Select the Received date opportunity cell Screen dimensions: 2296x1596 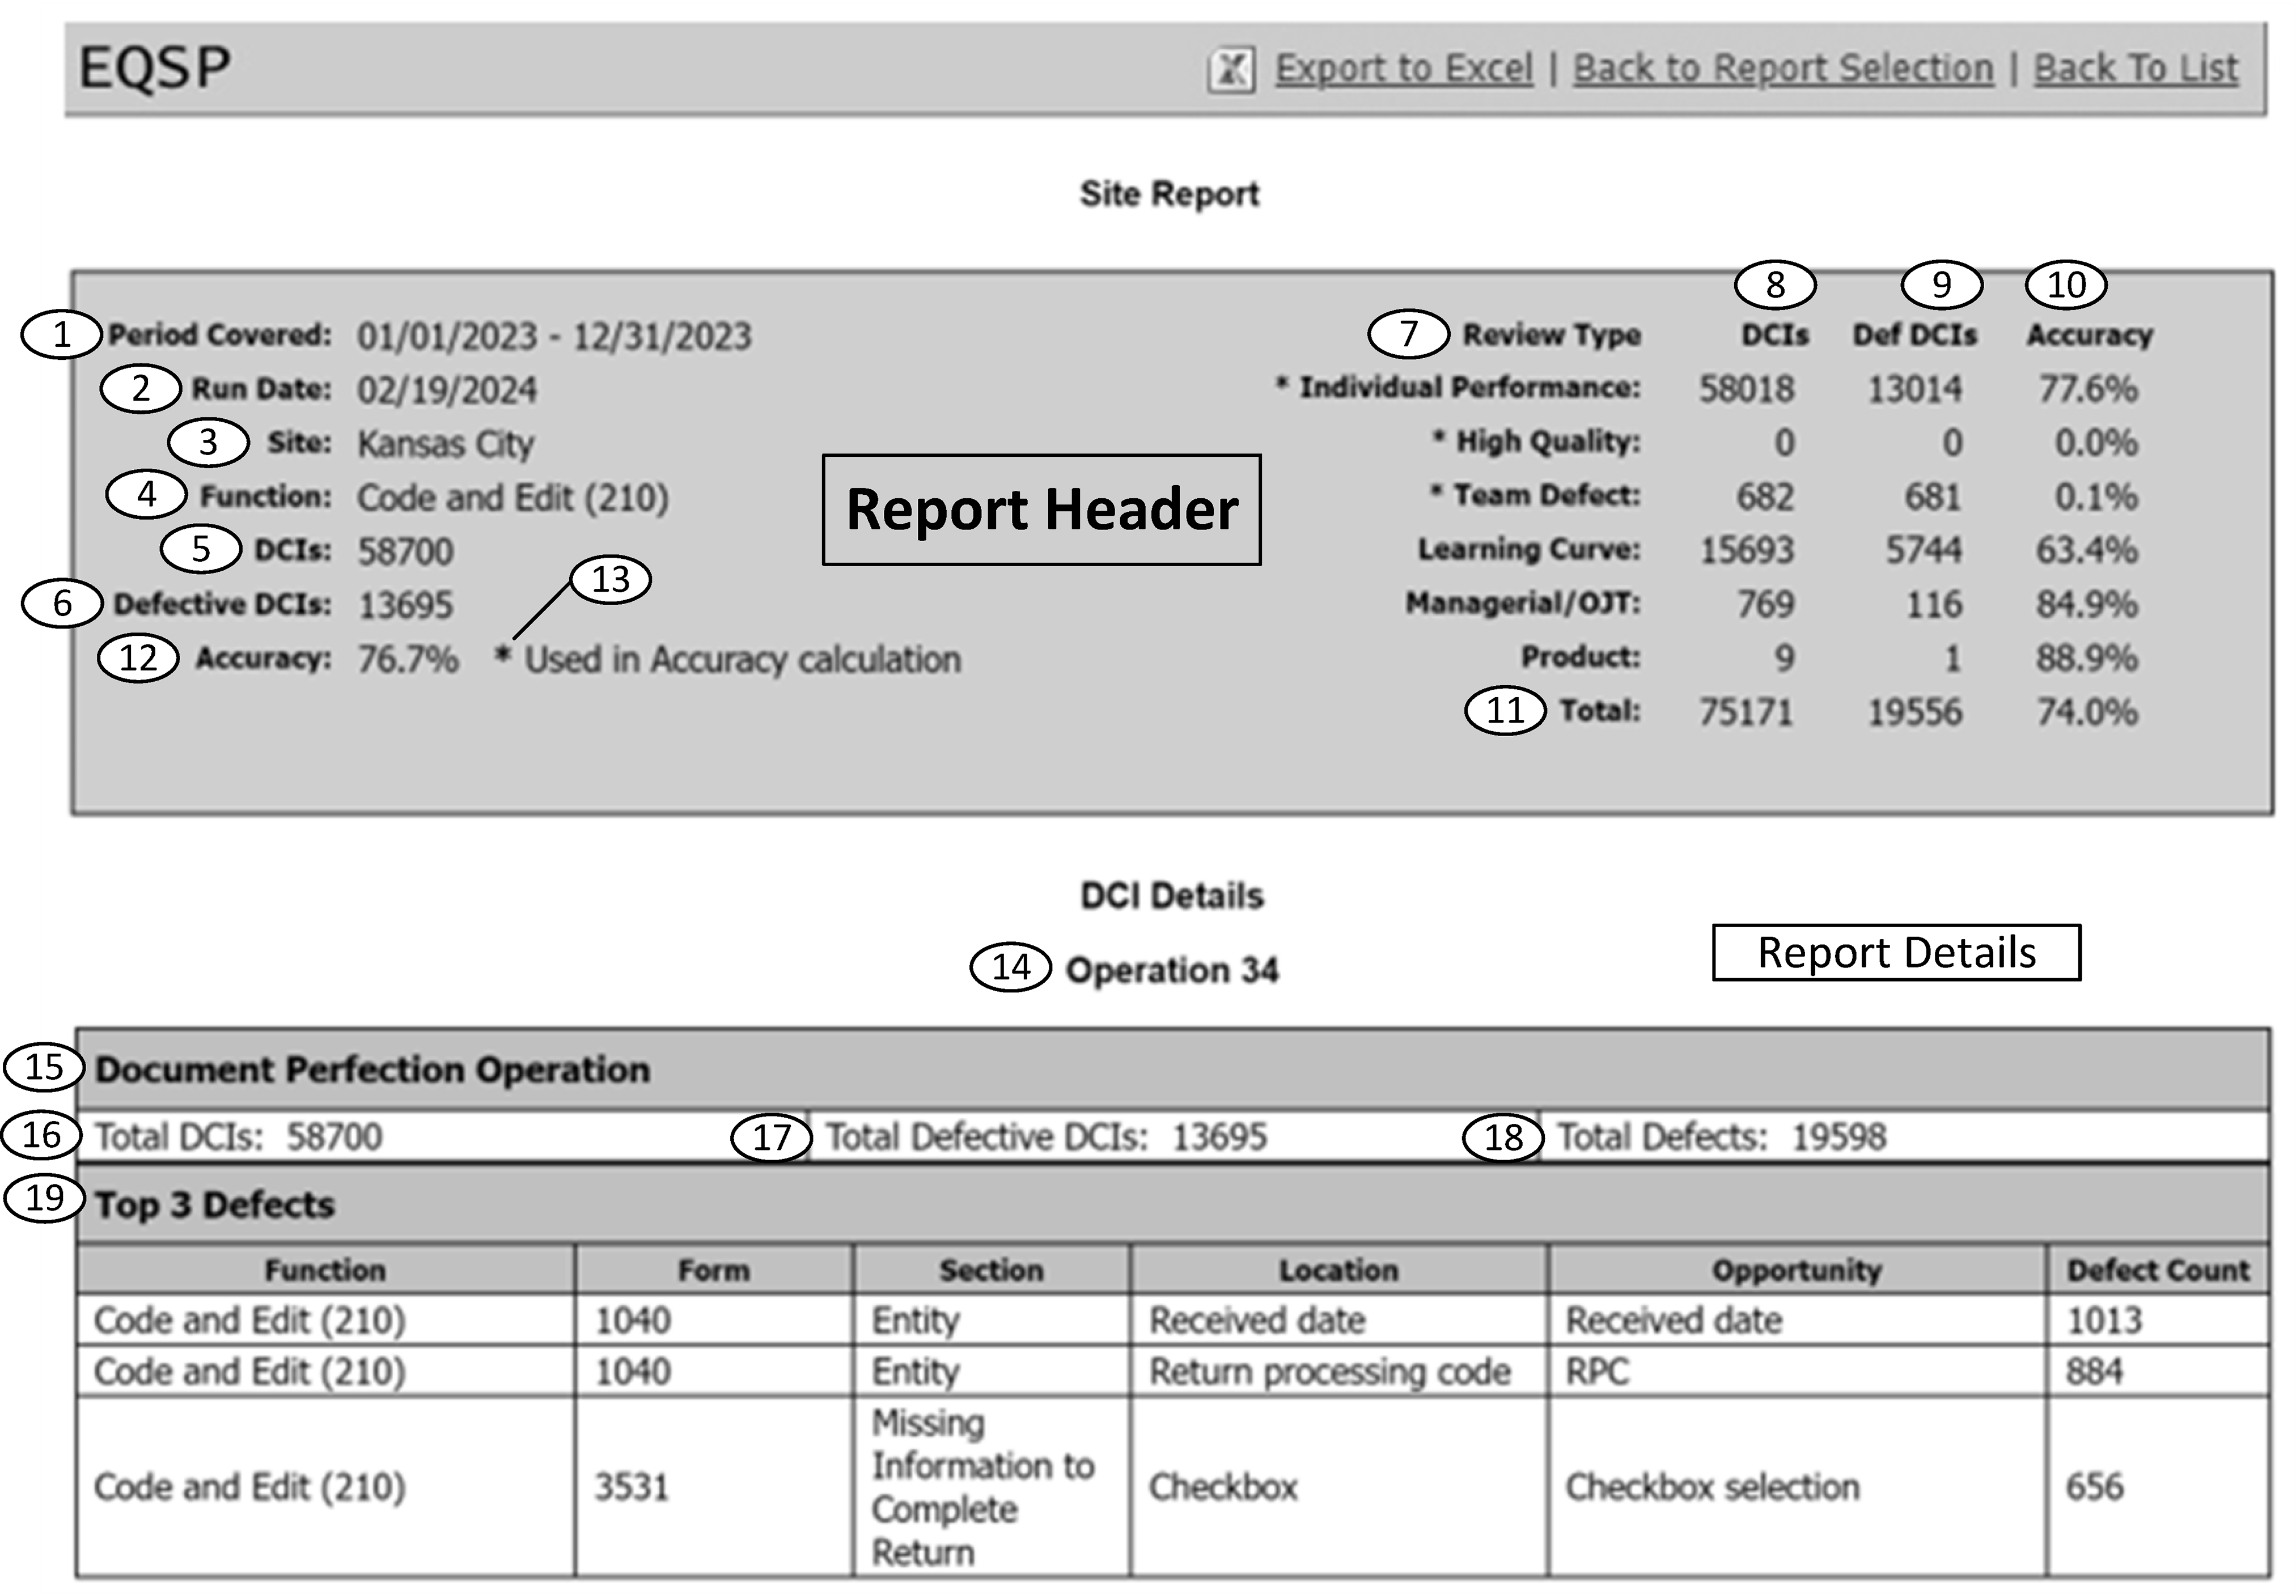1673,1321
